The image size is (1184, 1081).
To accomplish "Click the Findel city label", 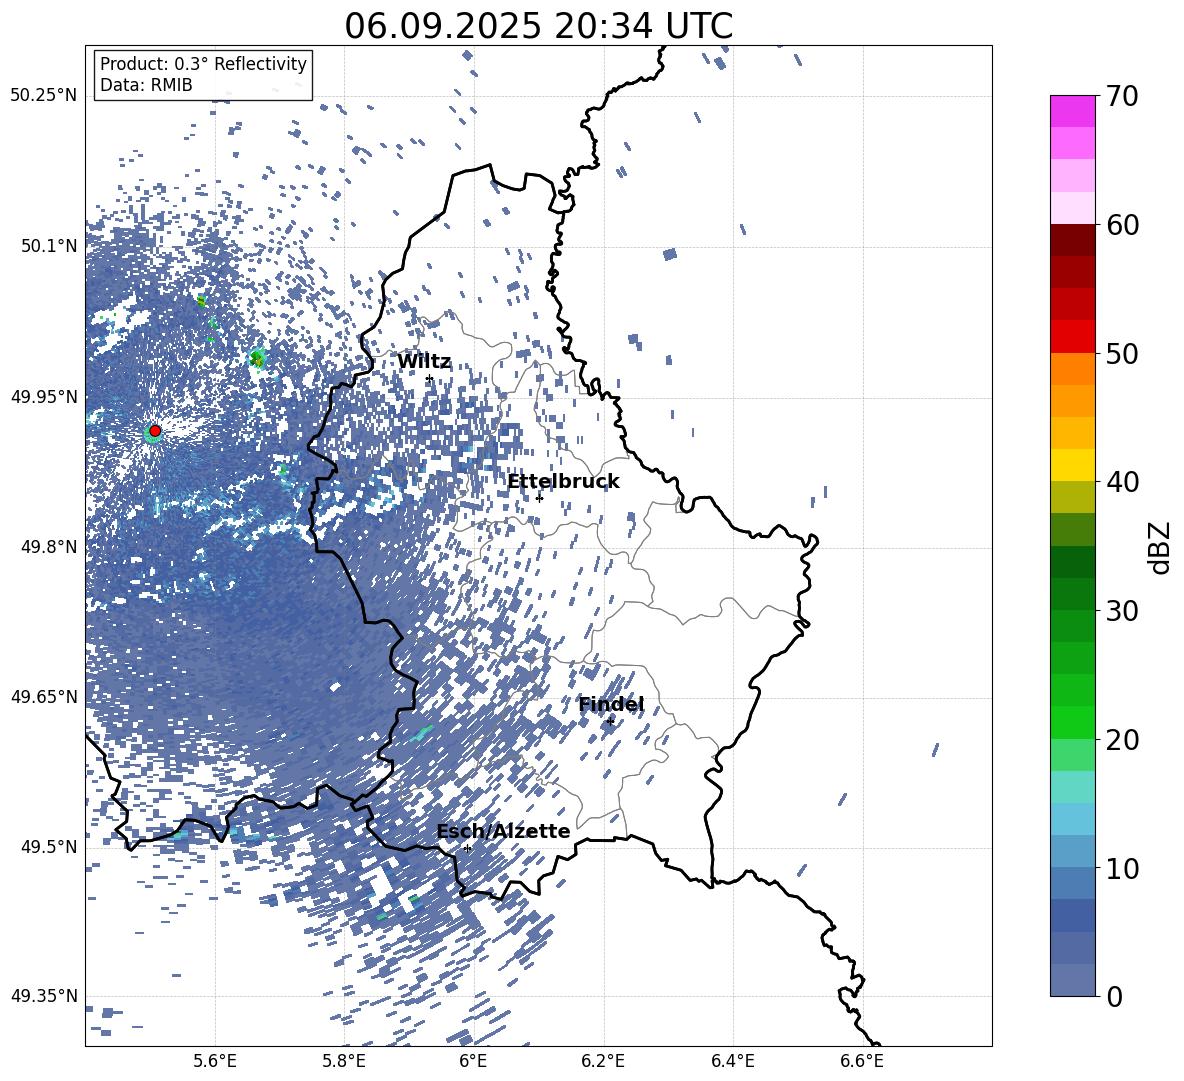I will tap(611, 704).
